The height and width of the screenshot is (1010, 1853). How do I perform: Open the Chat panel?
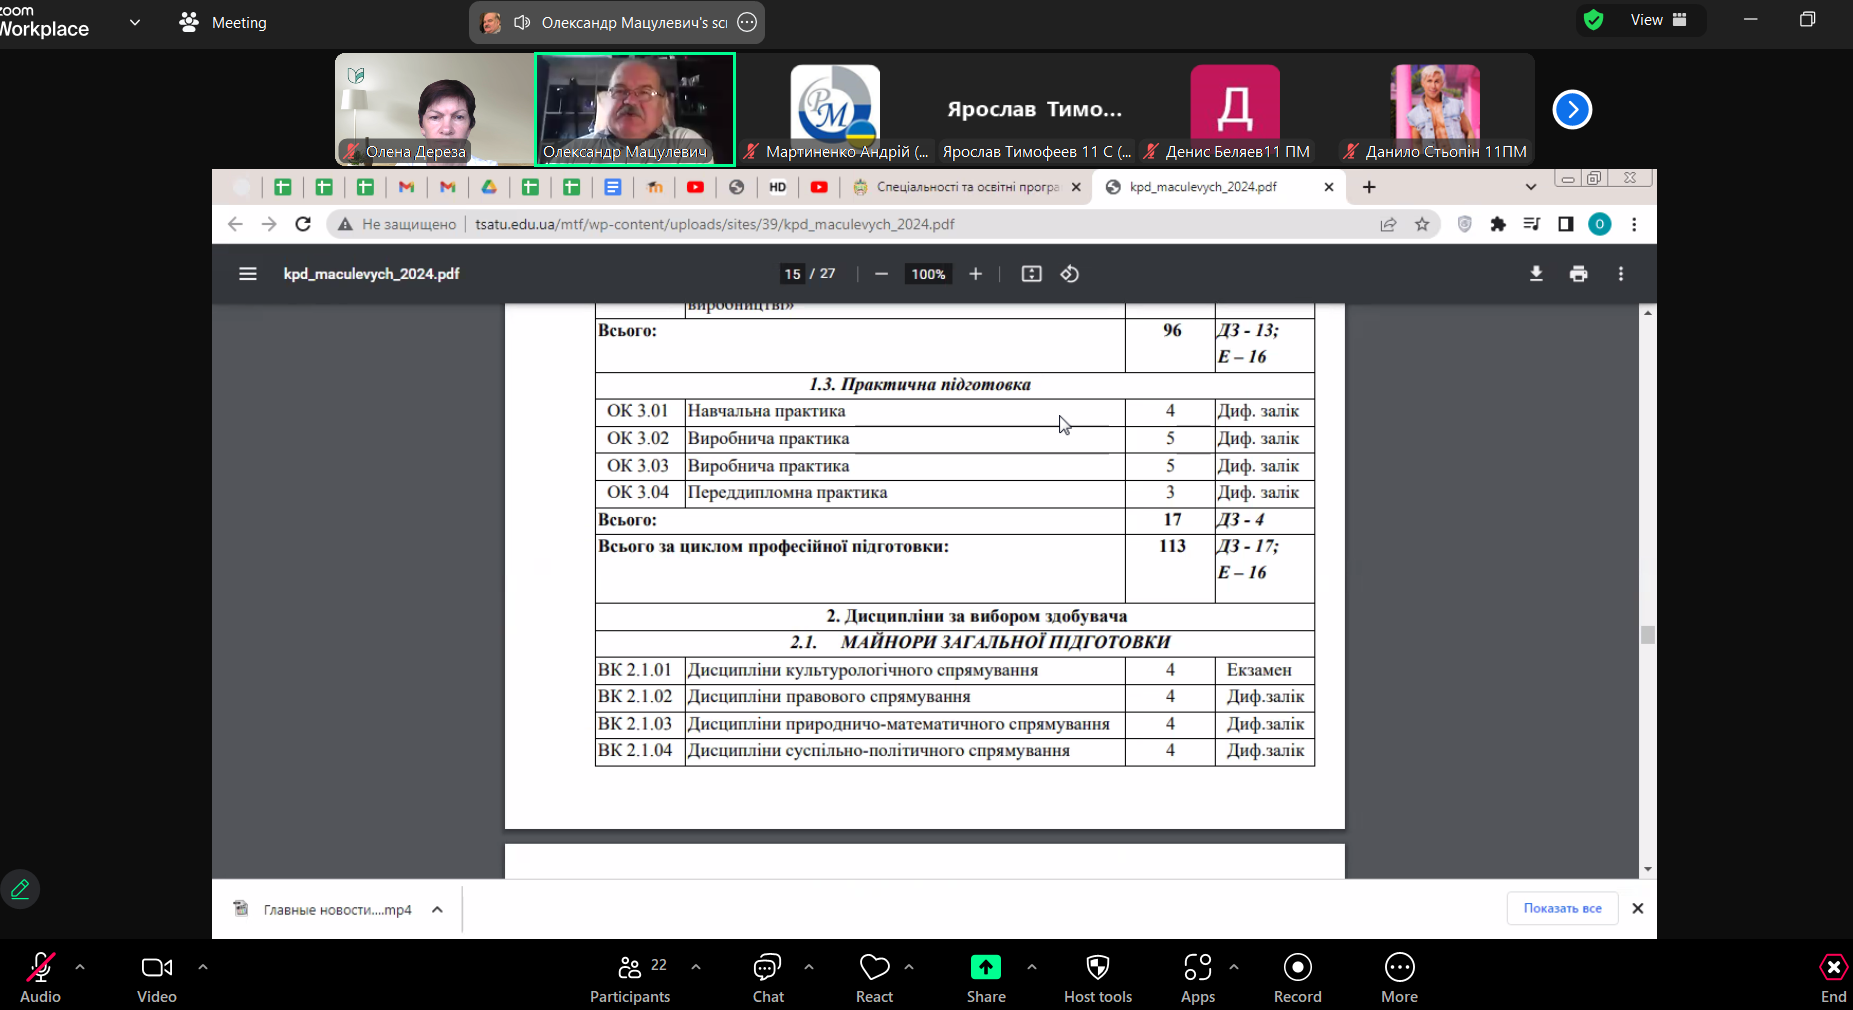(x=767, y=977)
